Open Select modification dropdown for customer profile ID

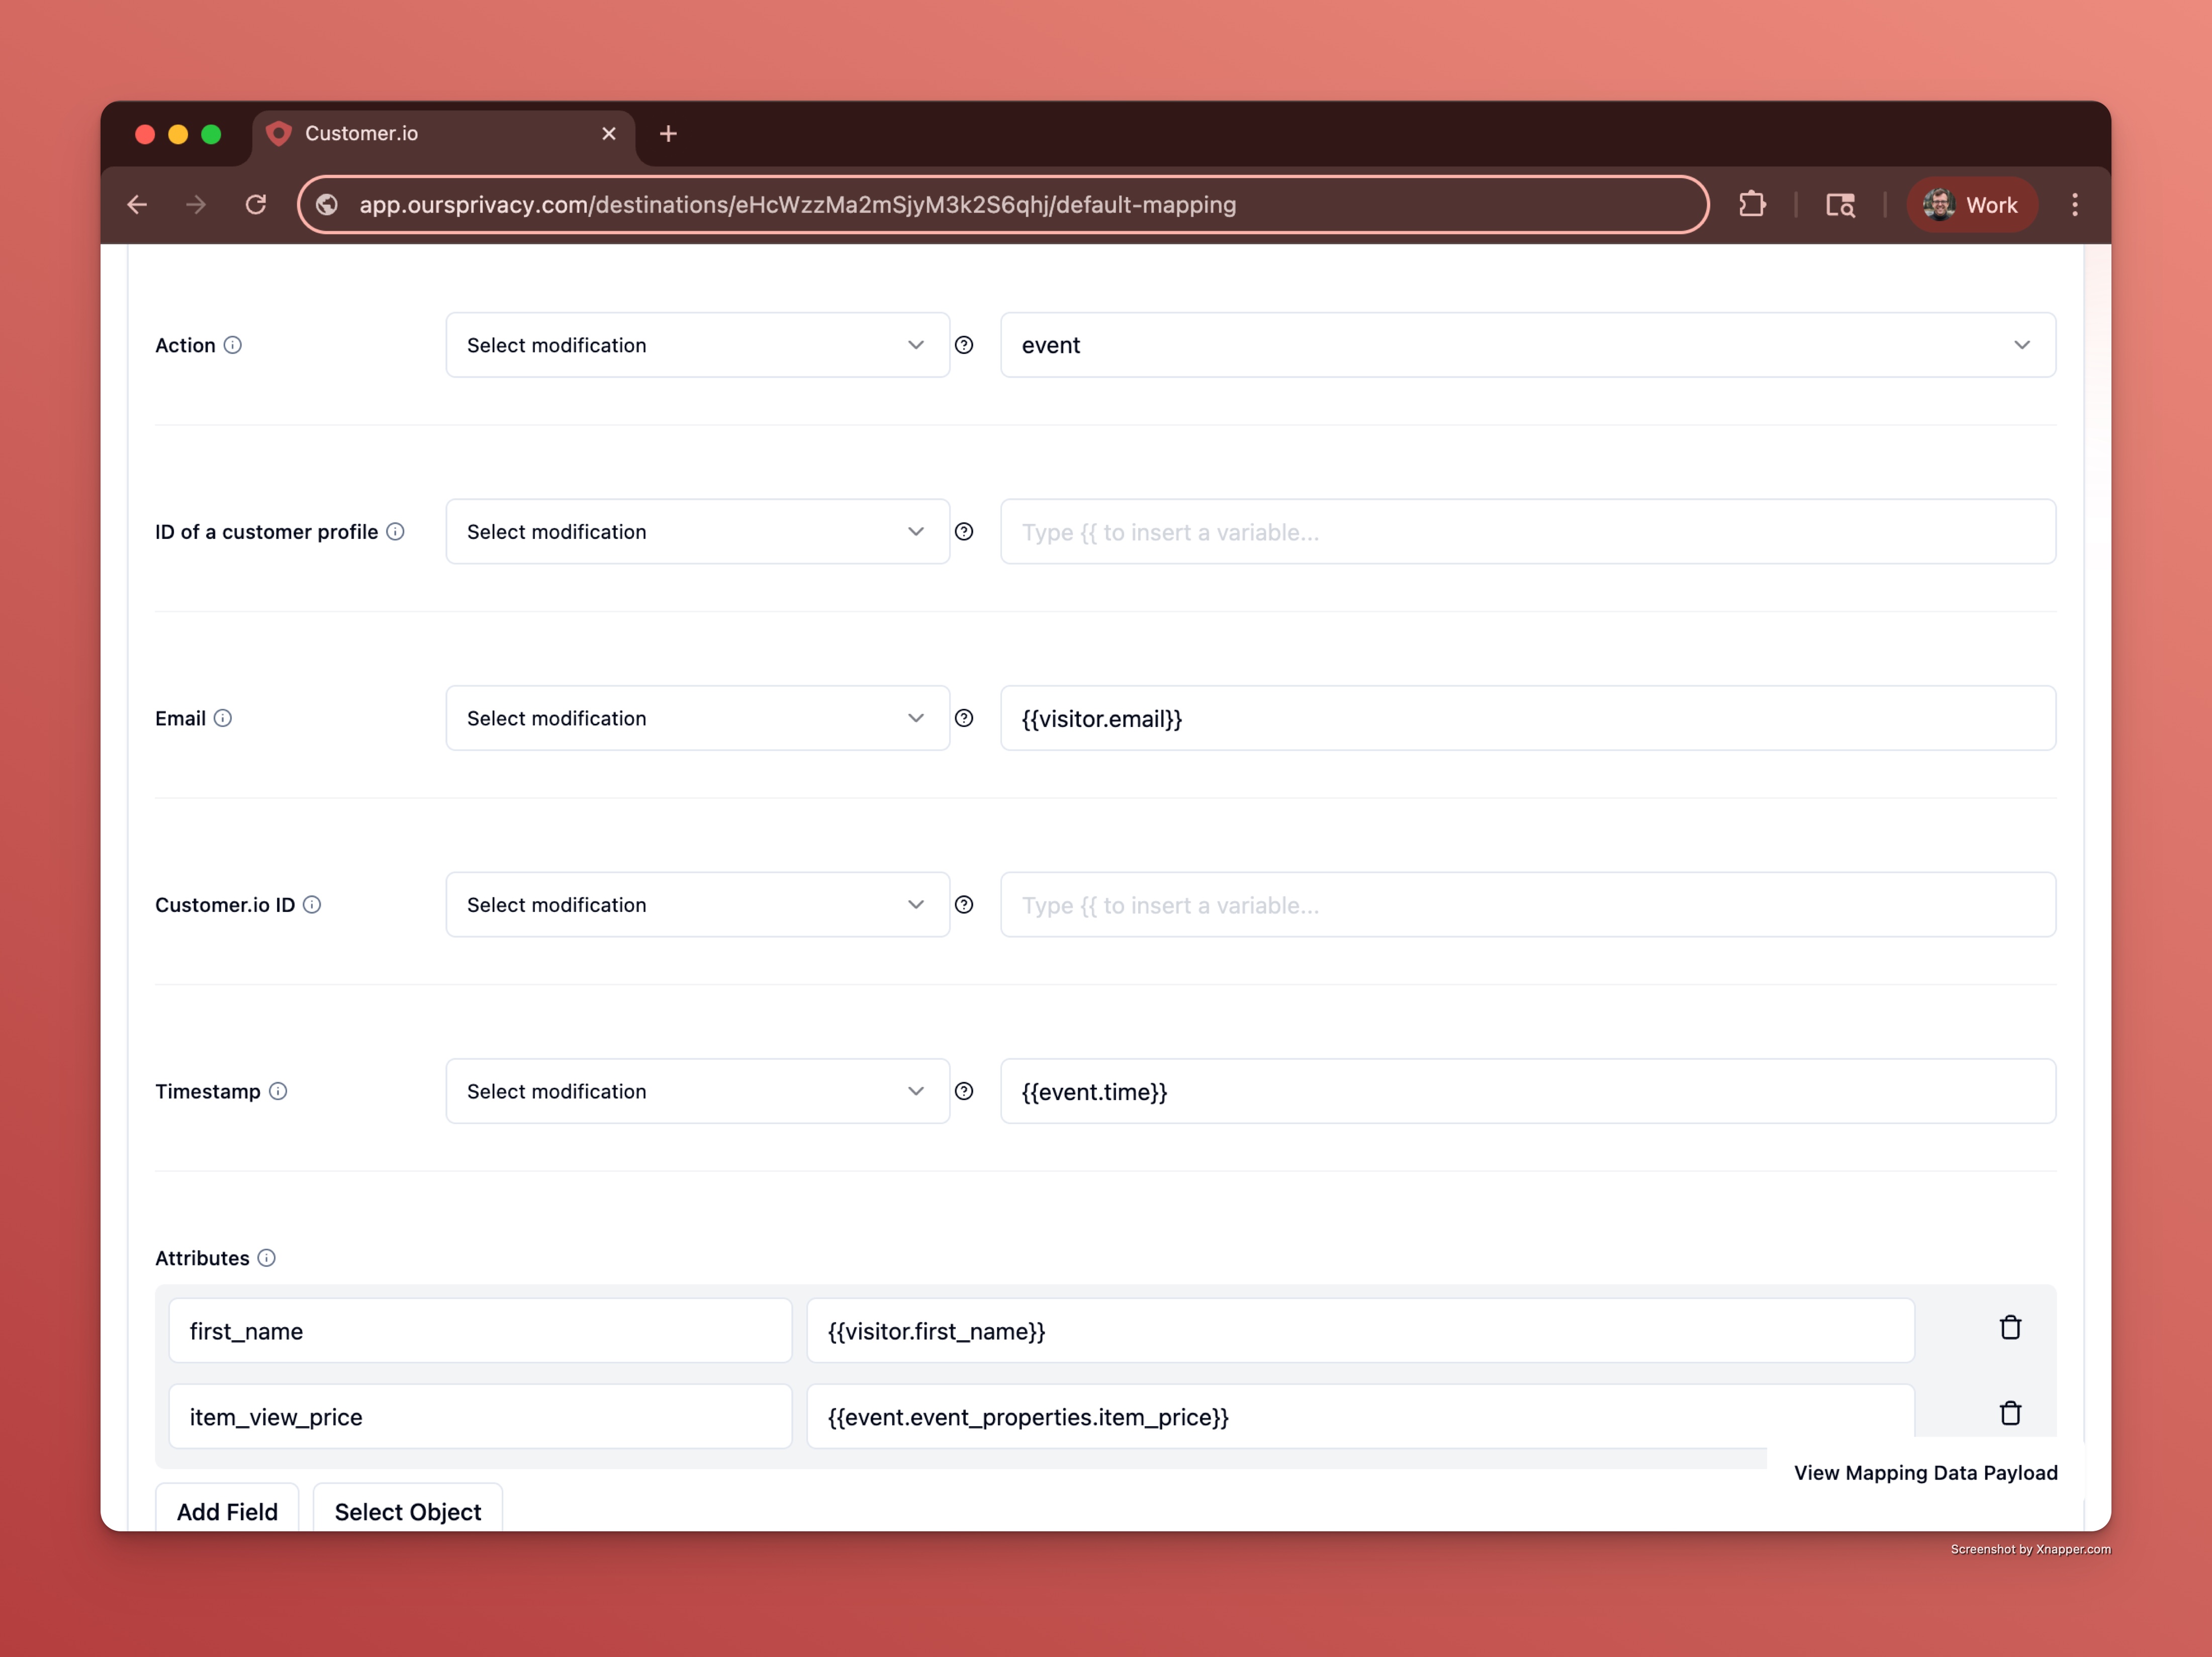698,532
